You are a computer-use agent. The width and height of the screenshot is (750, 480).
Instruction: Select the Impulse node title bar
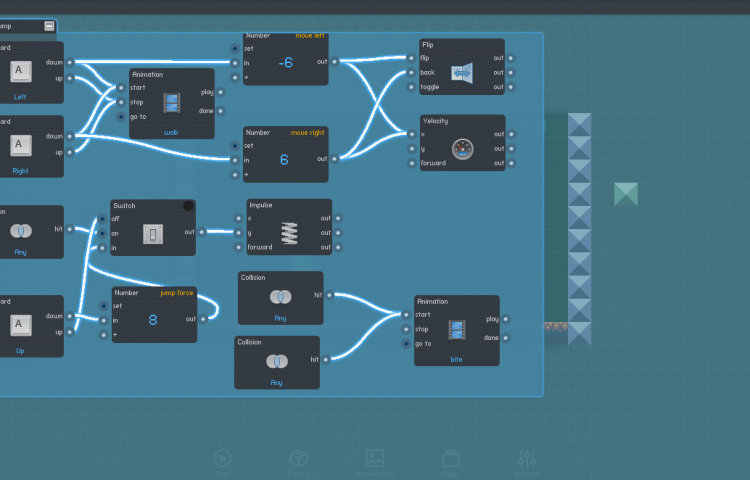click(x=289, y=205)
